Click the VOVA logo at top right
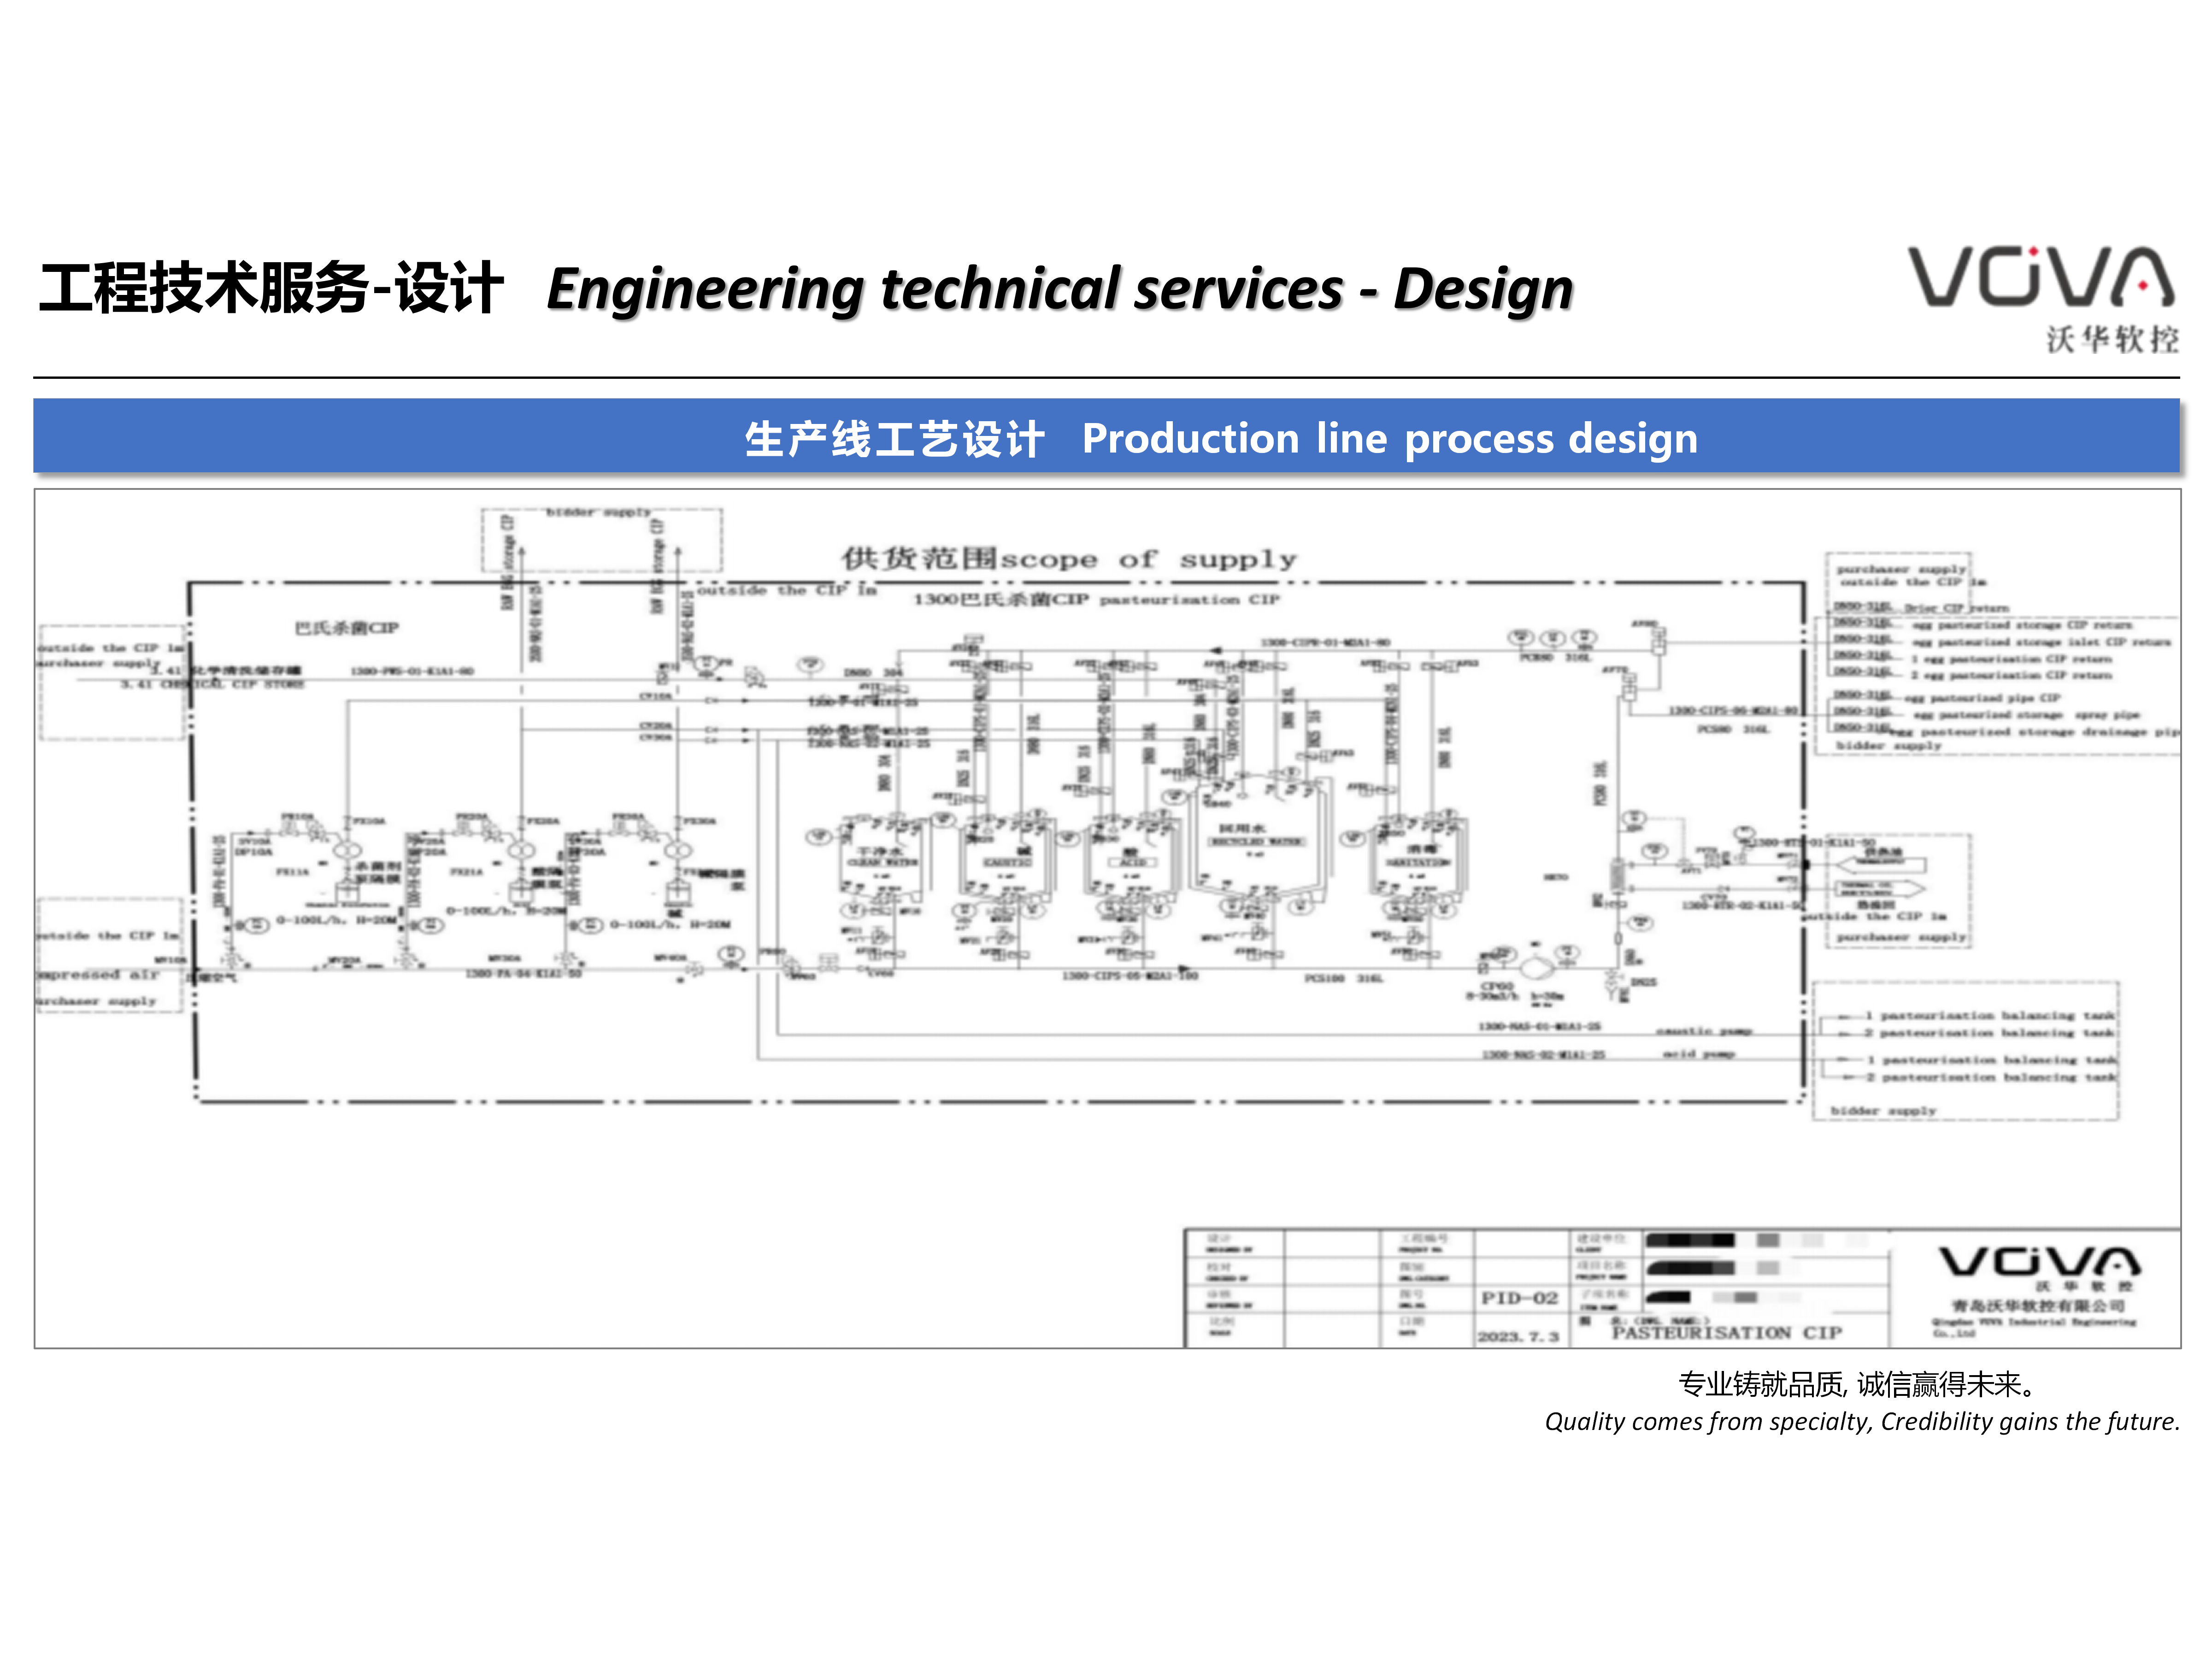2212x1659 pixels. (2042, 277)
